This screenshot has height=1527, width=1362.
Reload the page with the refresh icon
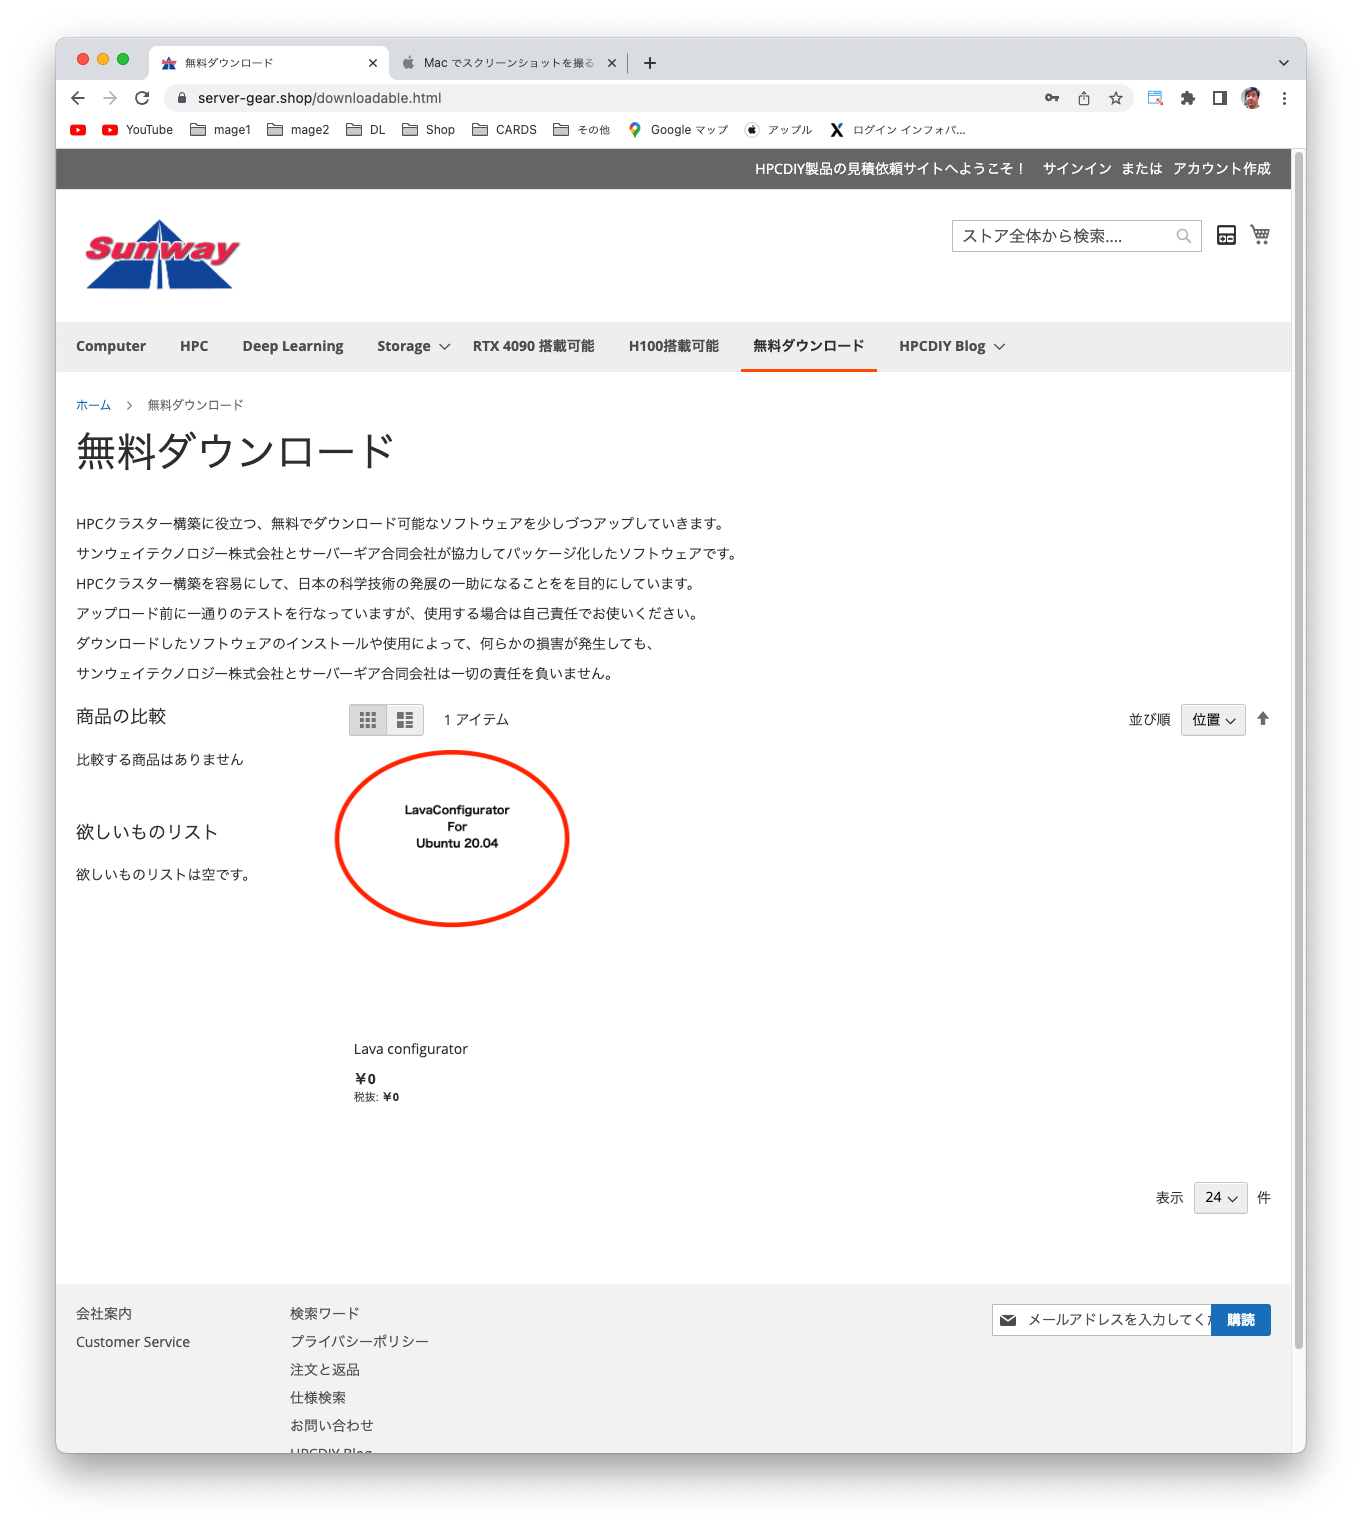point(142,98)
